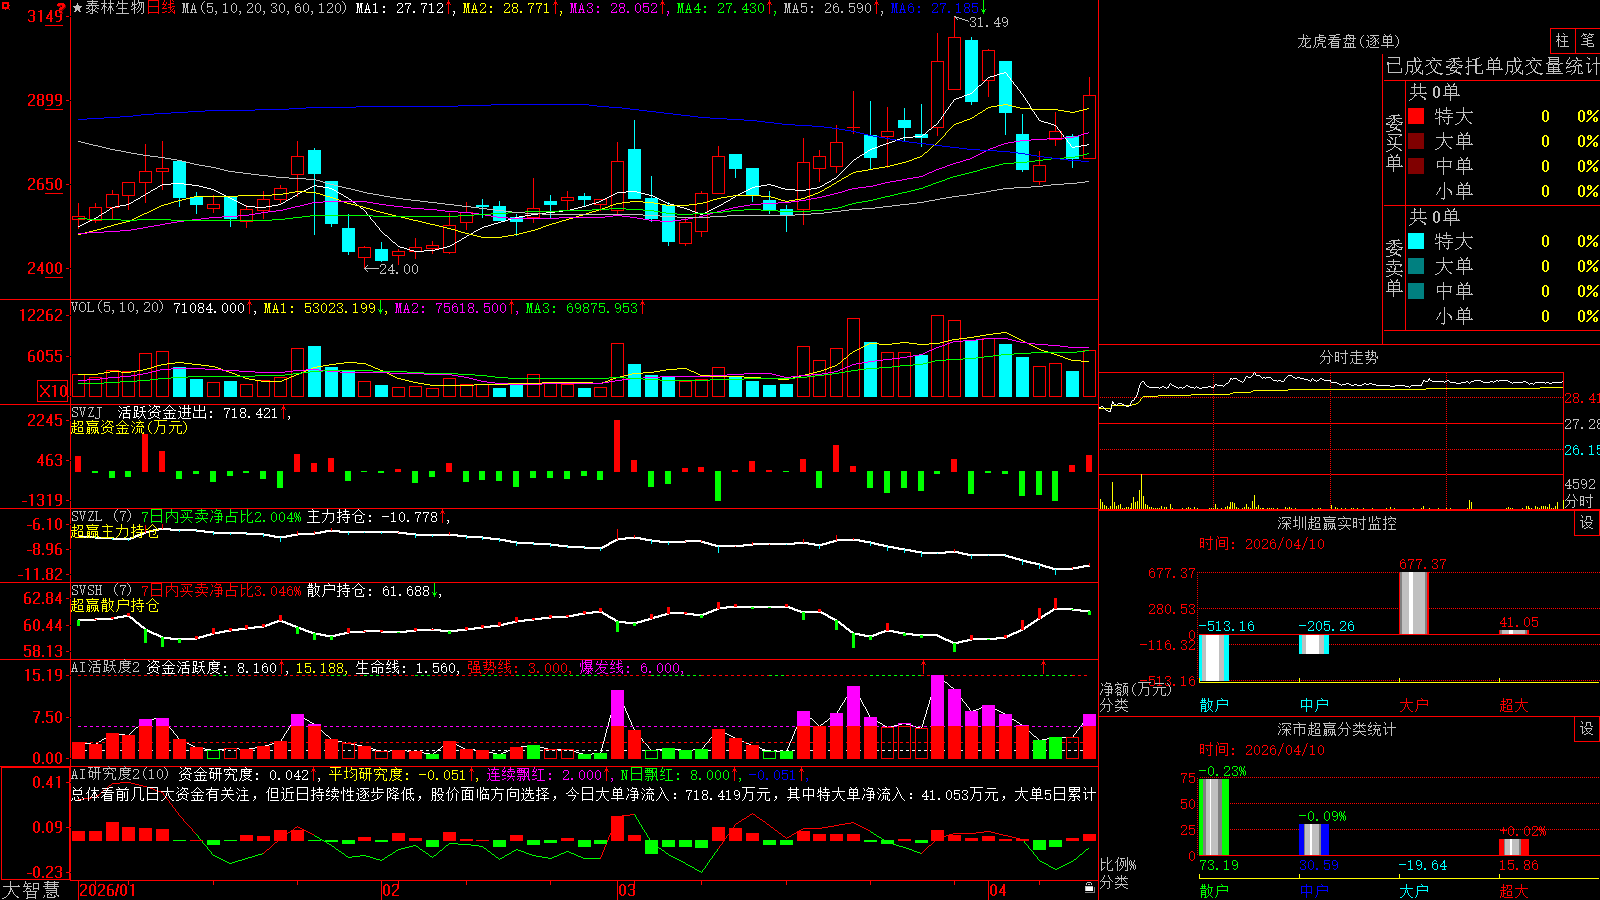This screenshot has height=900, width=1600.
Task: Click the 2026/01 date marker on the time axis
Action: point(107,890)
